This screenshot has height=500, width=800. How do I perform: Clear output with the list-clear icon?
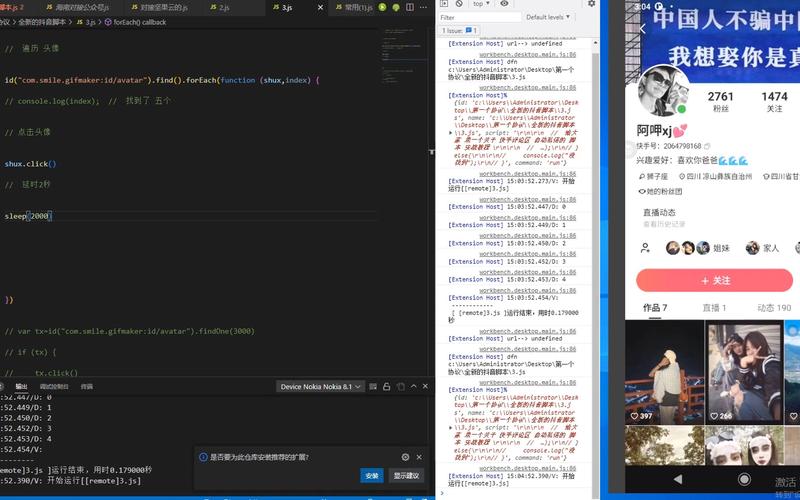373,387
